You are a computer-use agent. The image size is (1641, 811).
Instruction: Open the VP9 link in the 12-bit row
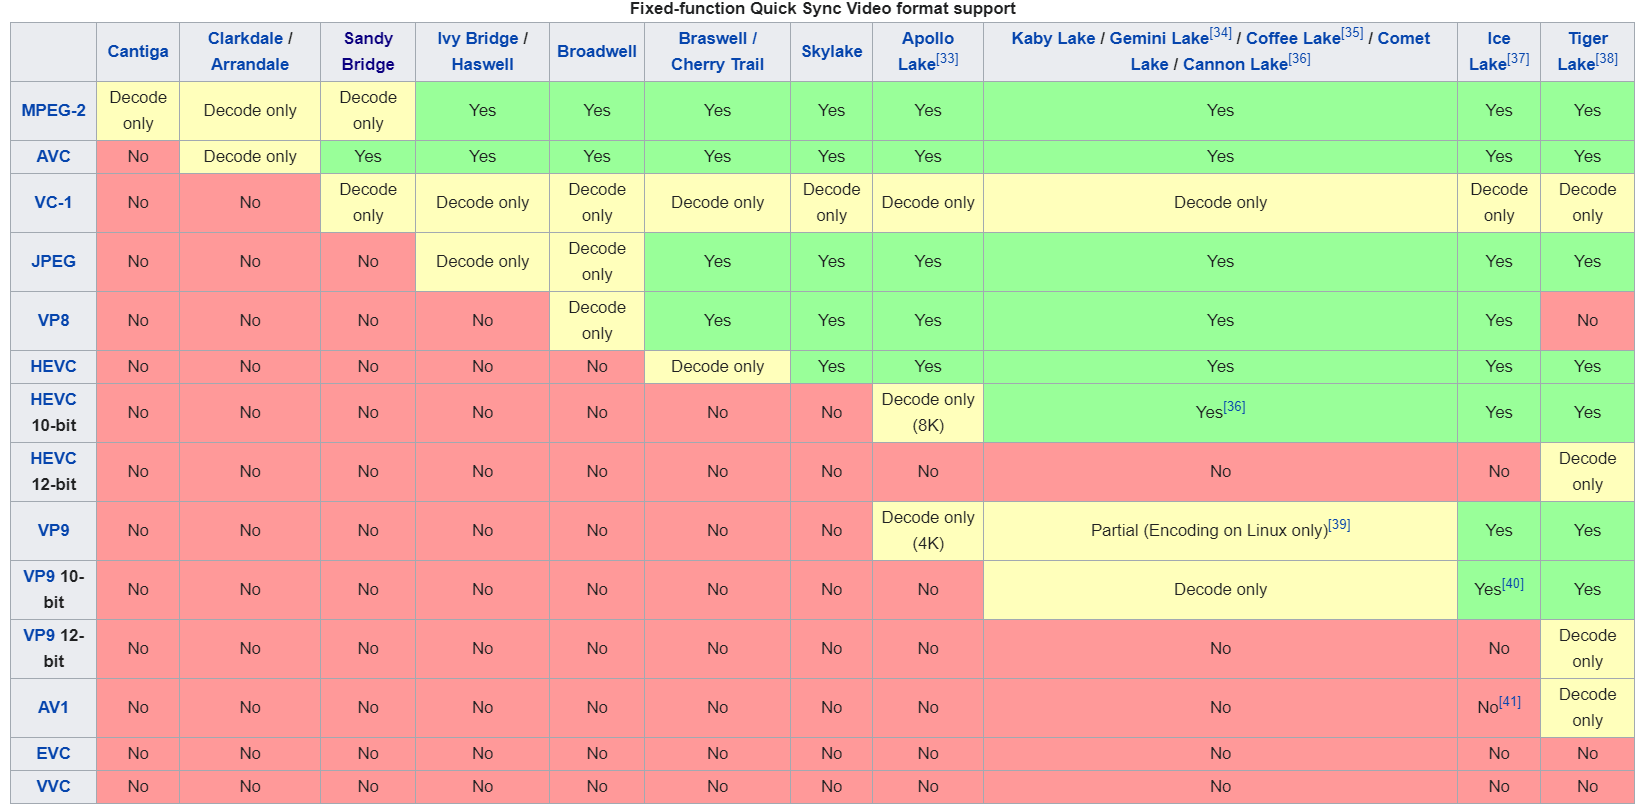(39, 635)
